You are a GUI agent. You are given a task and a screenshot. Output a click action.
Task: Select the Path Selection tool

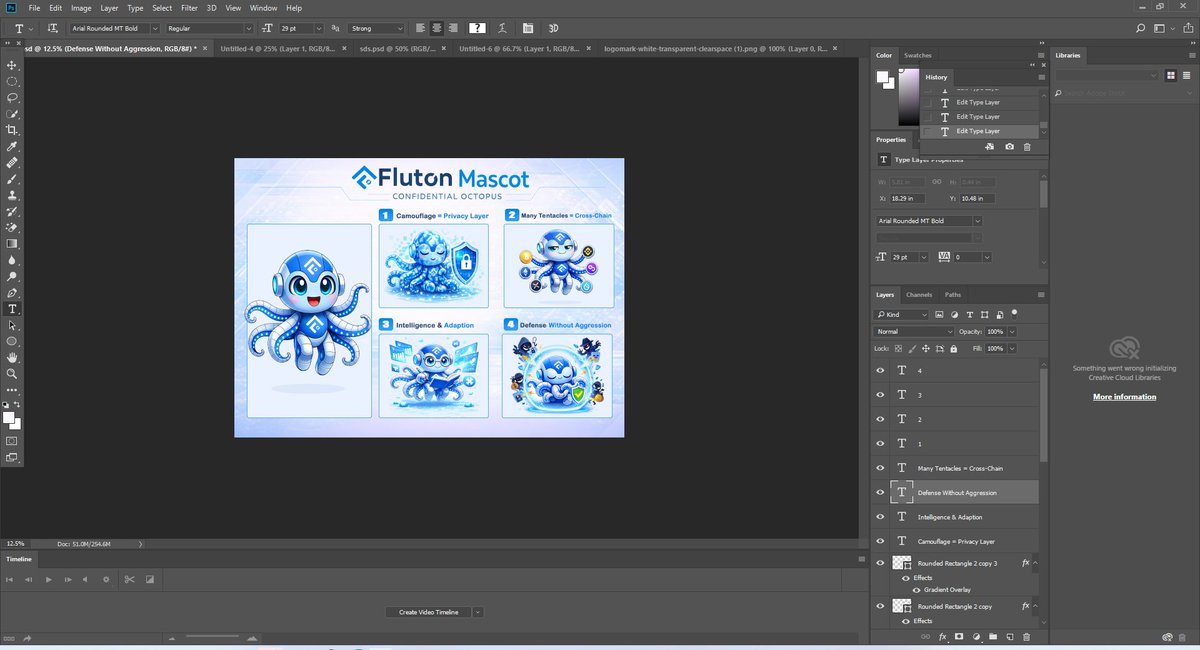coord(12,325)
